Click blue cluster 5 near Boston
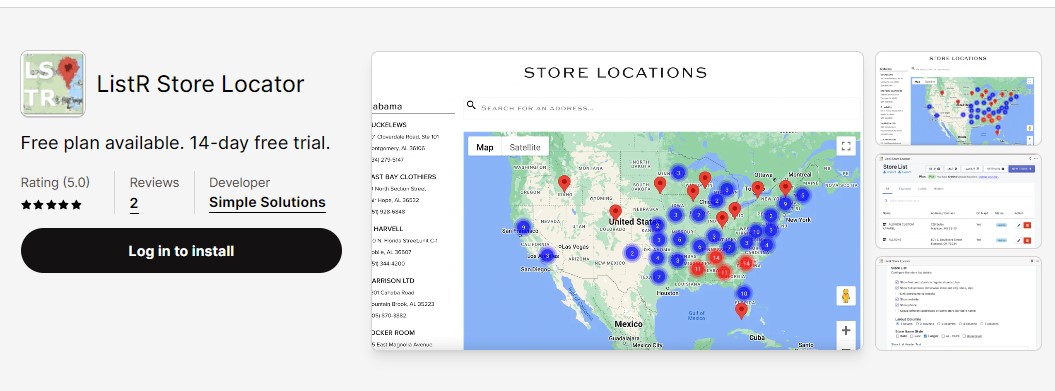The height and width of the screenshot is (391, 1055). [x=802, y=195]
